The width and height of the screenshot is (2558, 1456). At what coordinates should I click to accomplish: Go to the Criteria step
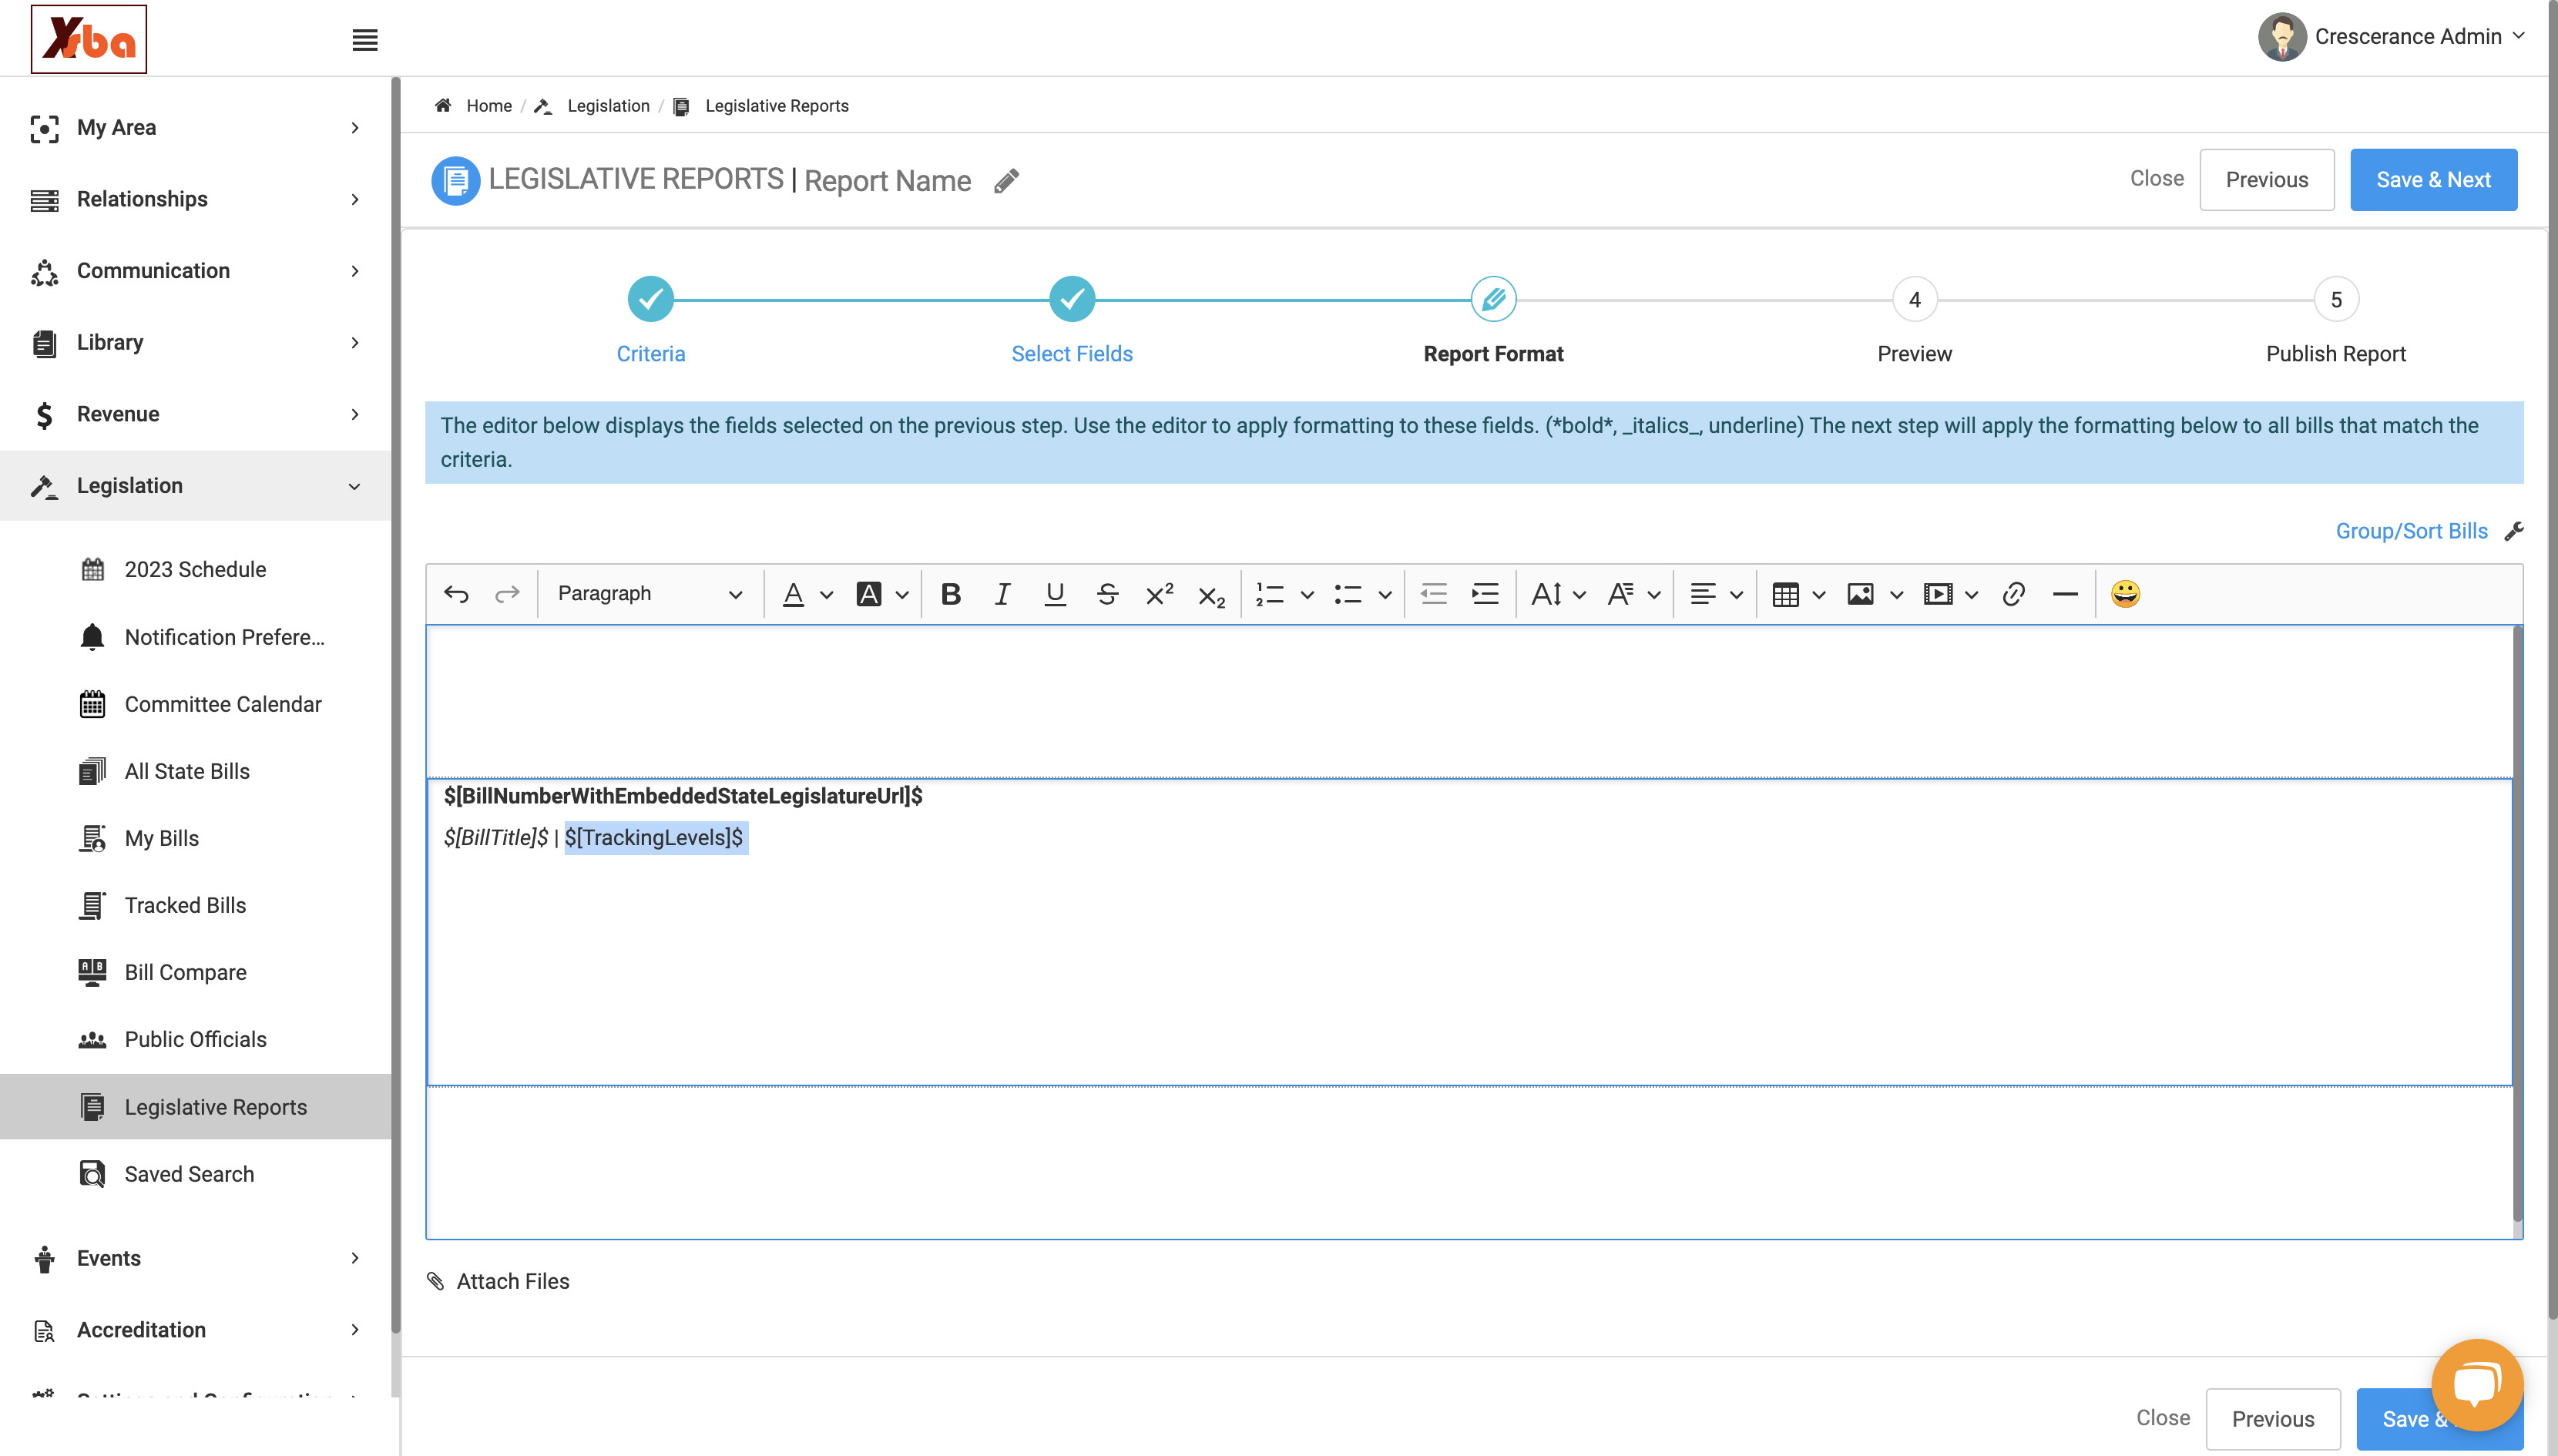[651, 320]
